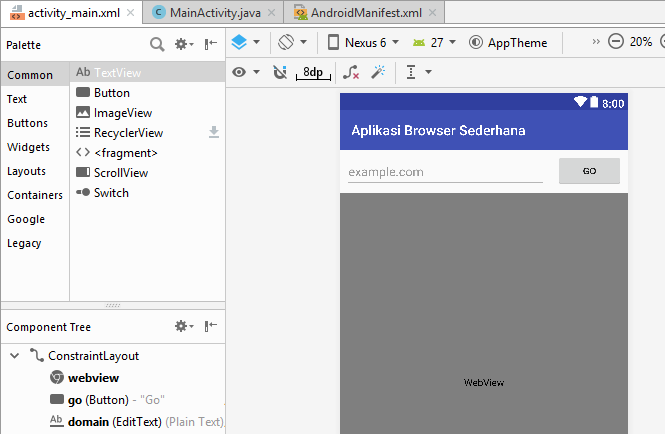This screenshot has width=665, height=434.
Task: Open the design surface dropdown arrow
Action: point(256,42)
